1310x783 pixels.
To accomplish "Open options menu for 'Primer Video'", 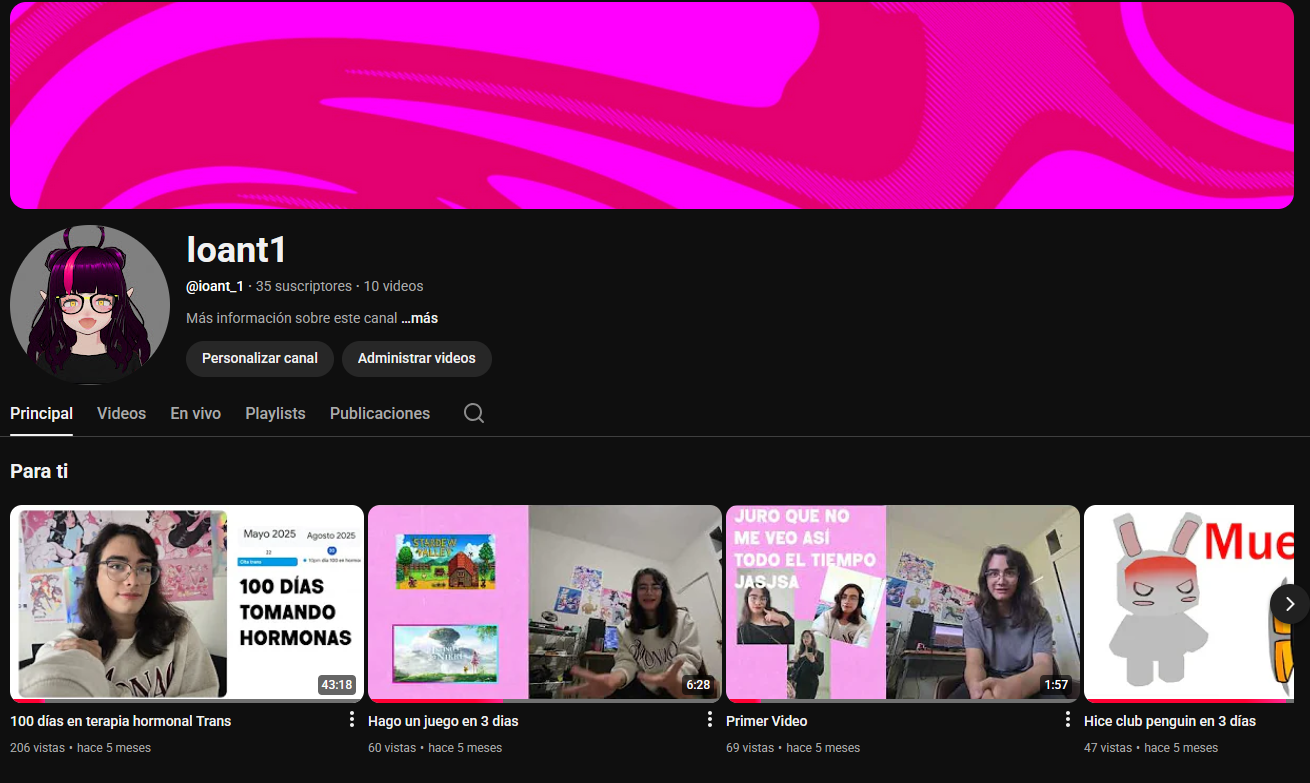I will pos(1068,720).
